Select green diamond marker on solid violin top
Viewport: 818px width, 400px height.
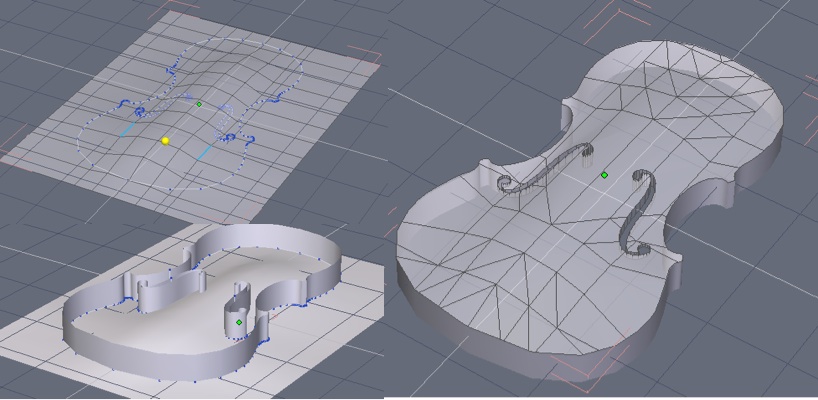pyautogui.click(x=604, y=175)
